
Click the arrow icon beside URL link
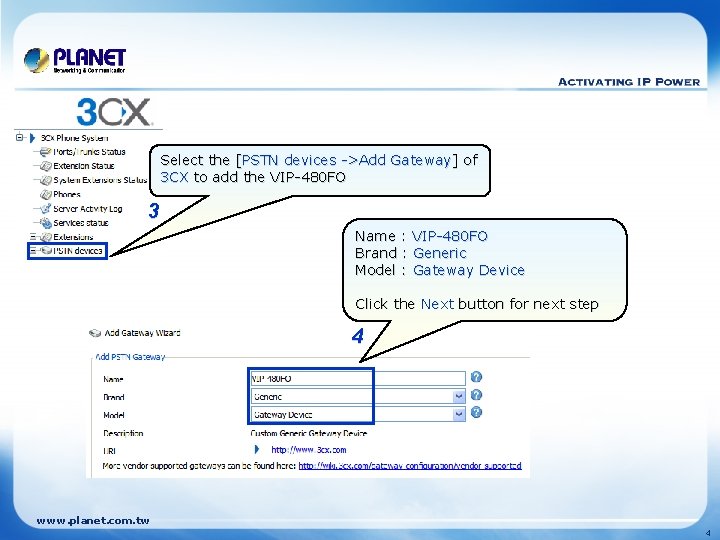tap(257, 449)
